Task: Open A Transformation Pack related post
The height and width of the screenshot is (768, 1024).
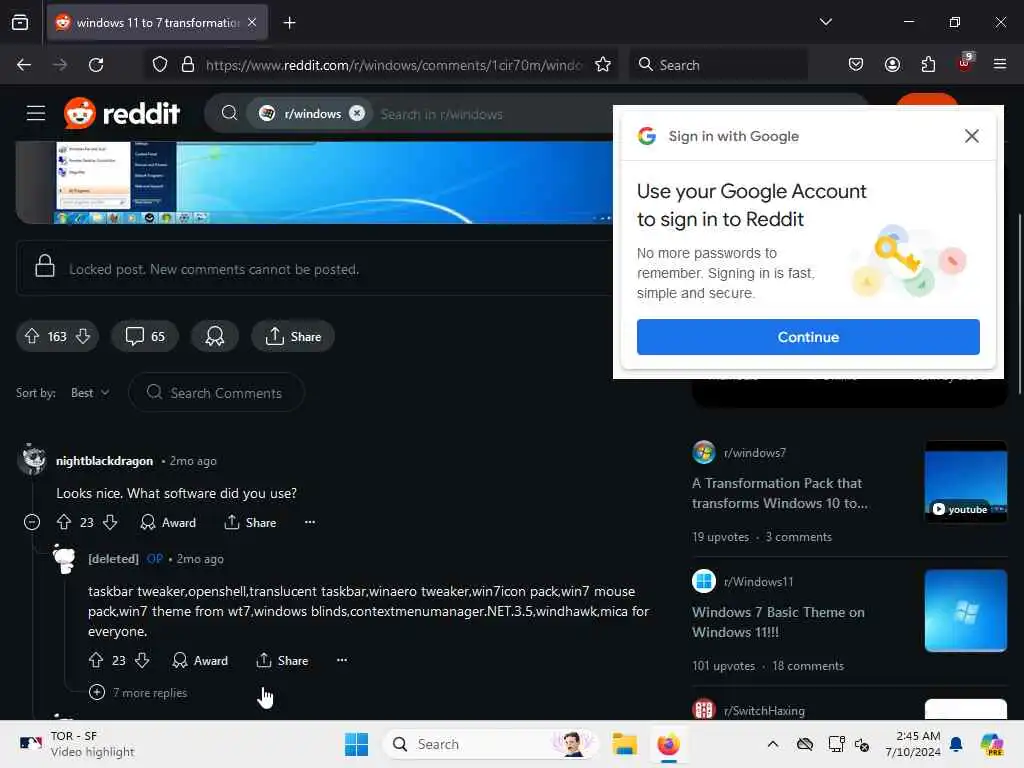Action: pyautogui.click(x=780, y=493)
